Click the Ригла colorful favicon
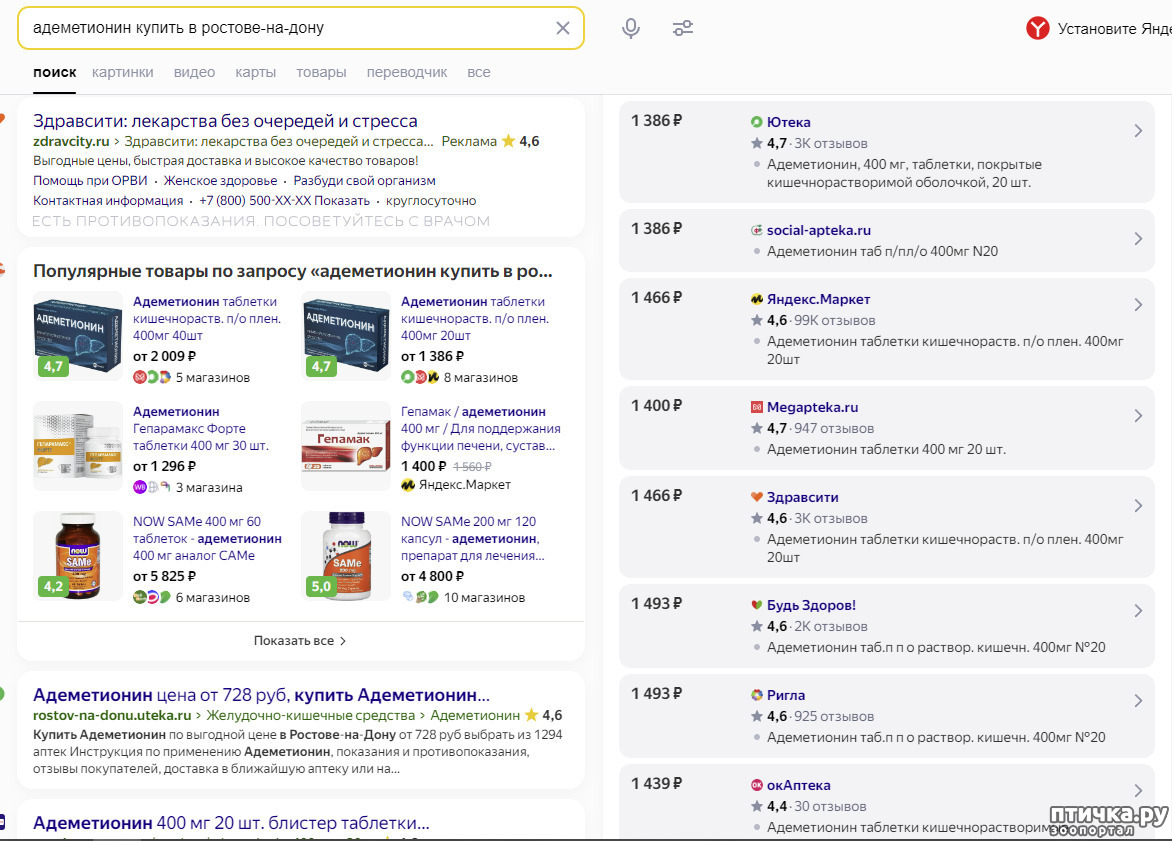The image size is (1172, 841). point(756,695)
